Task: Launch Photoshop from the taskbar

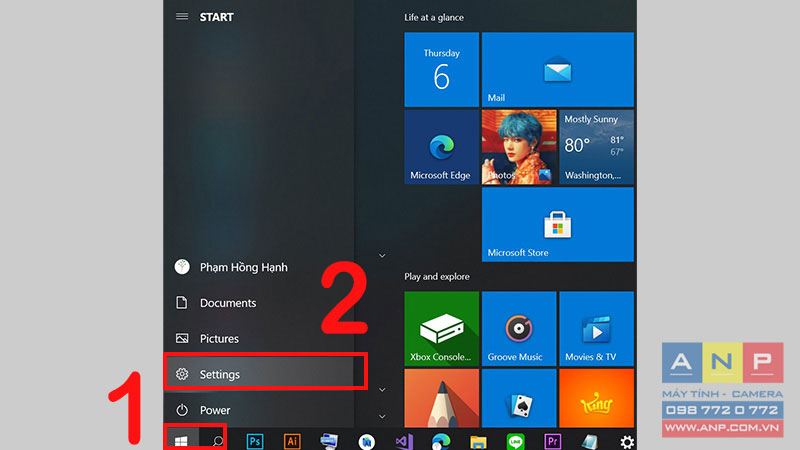Action: 255,441
